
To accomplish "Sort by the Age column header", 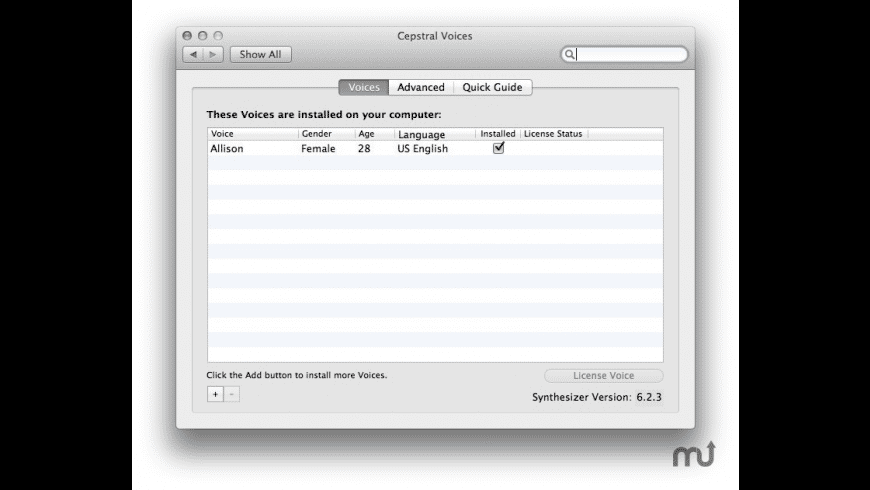I will pyautogui.click(x=375, y=134).
